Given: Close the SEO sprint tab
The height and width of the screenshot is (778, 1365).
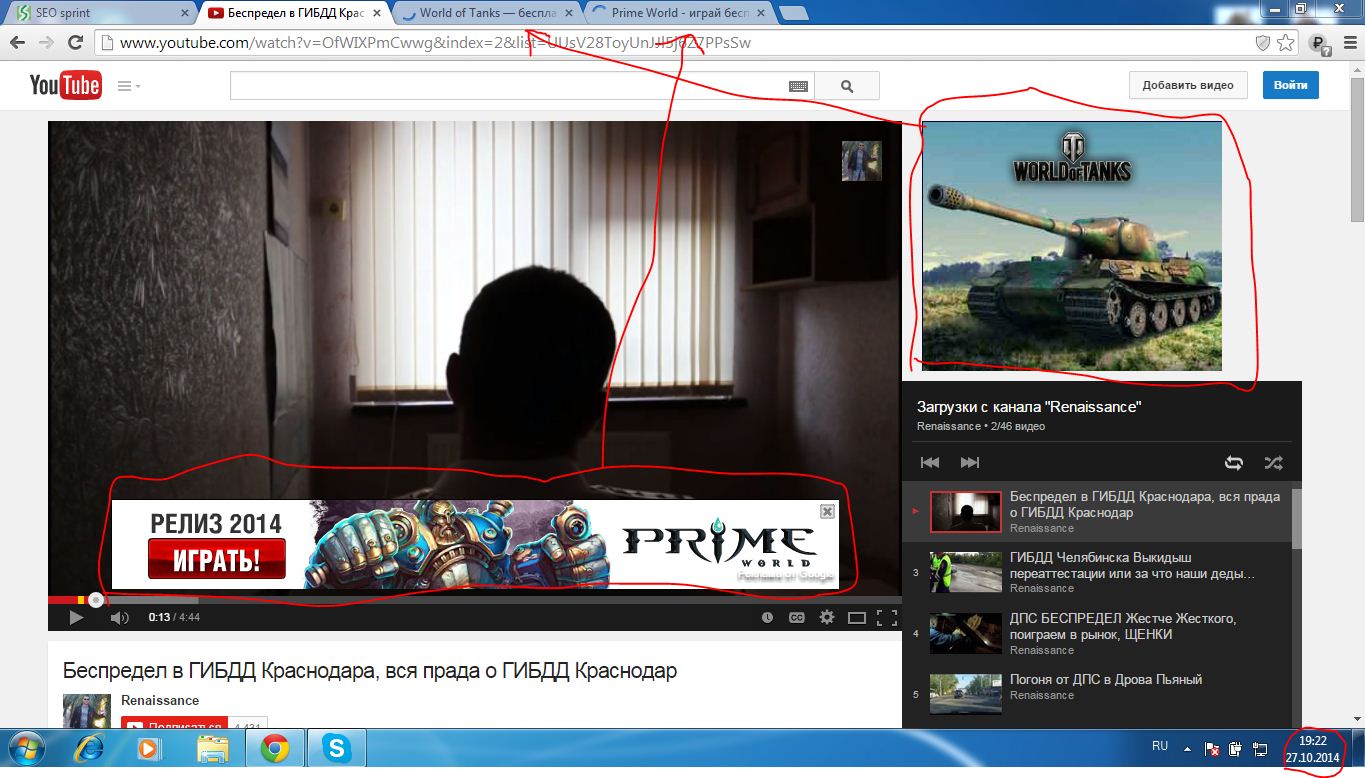Looking at the screenshot, I should 183,14.
